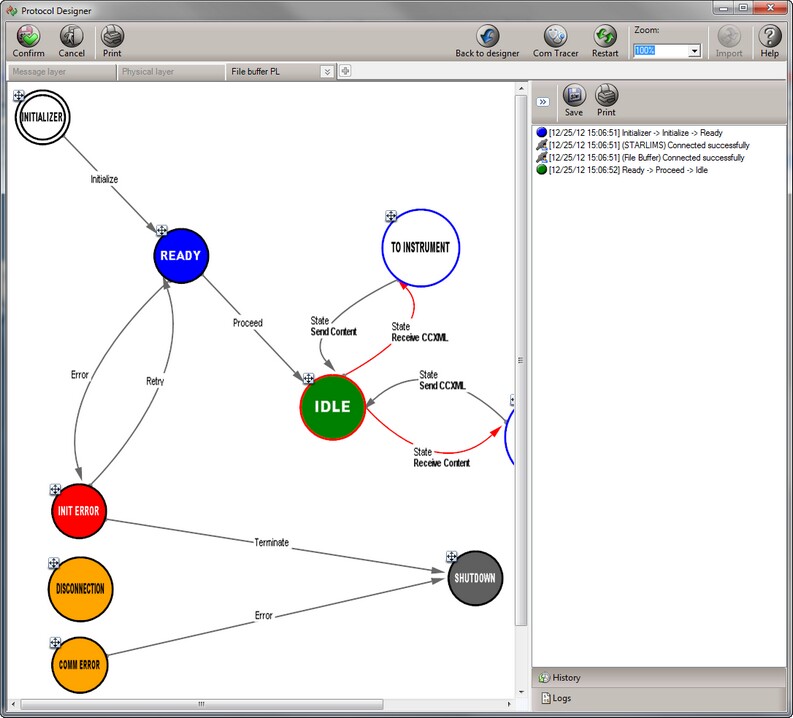Go Back to designer
793x718 pixels.
(487, 41)
